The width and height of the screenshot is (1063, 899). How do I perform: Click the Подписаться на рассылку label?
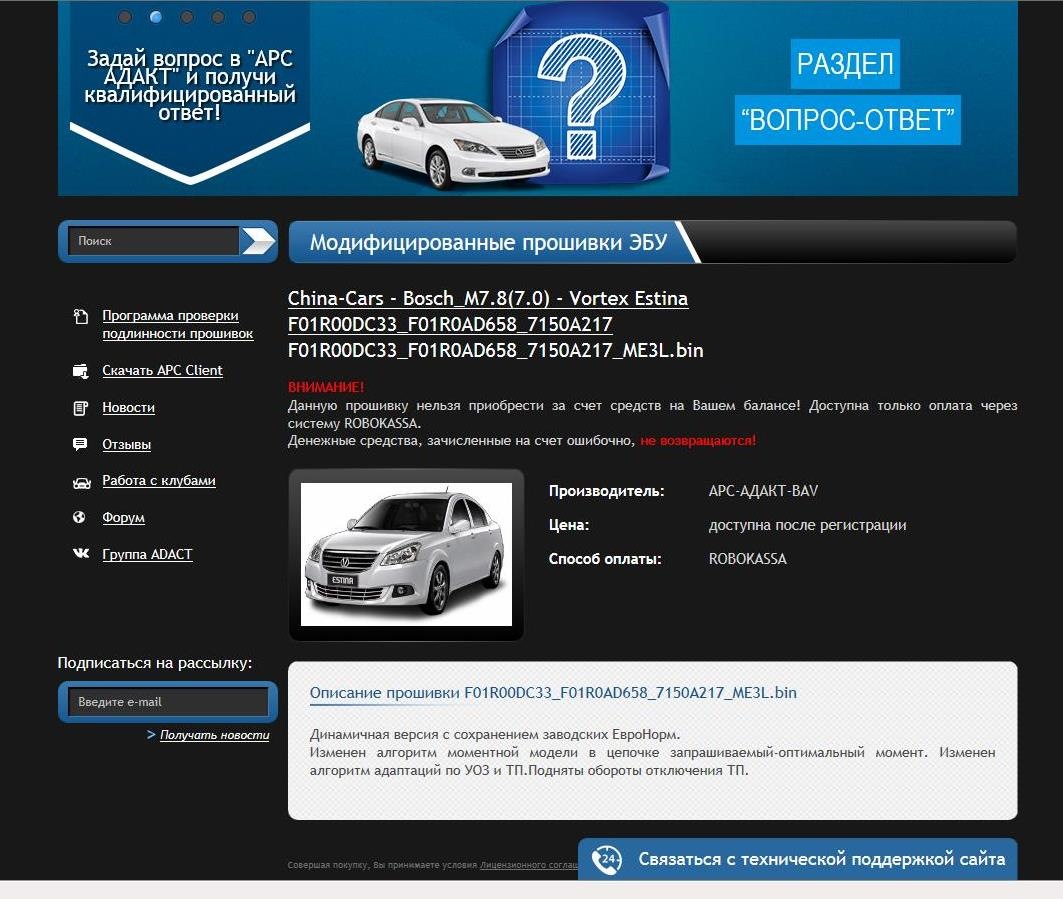(155, 663)
